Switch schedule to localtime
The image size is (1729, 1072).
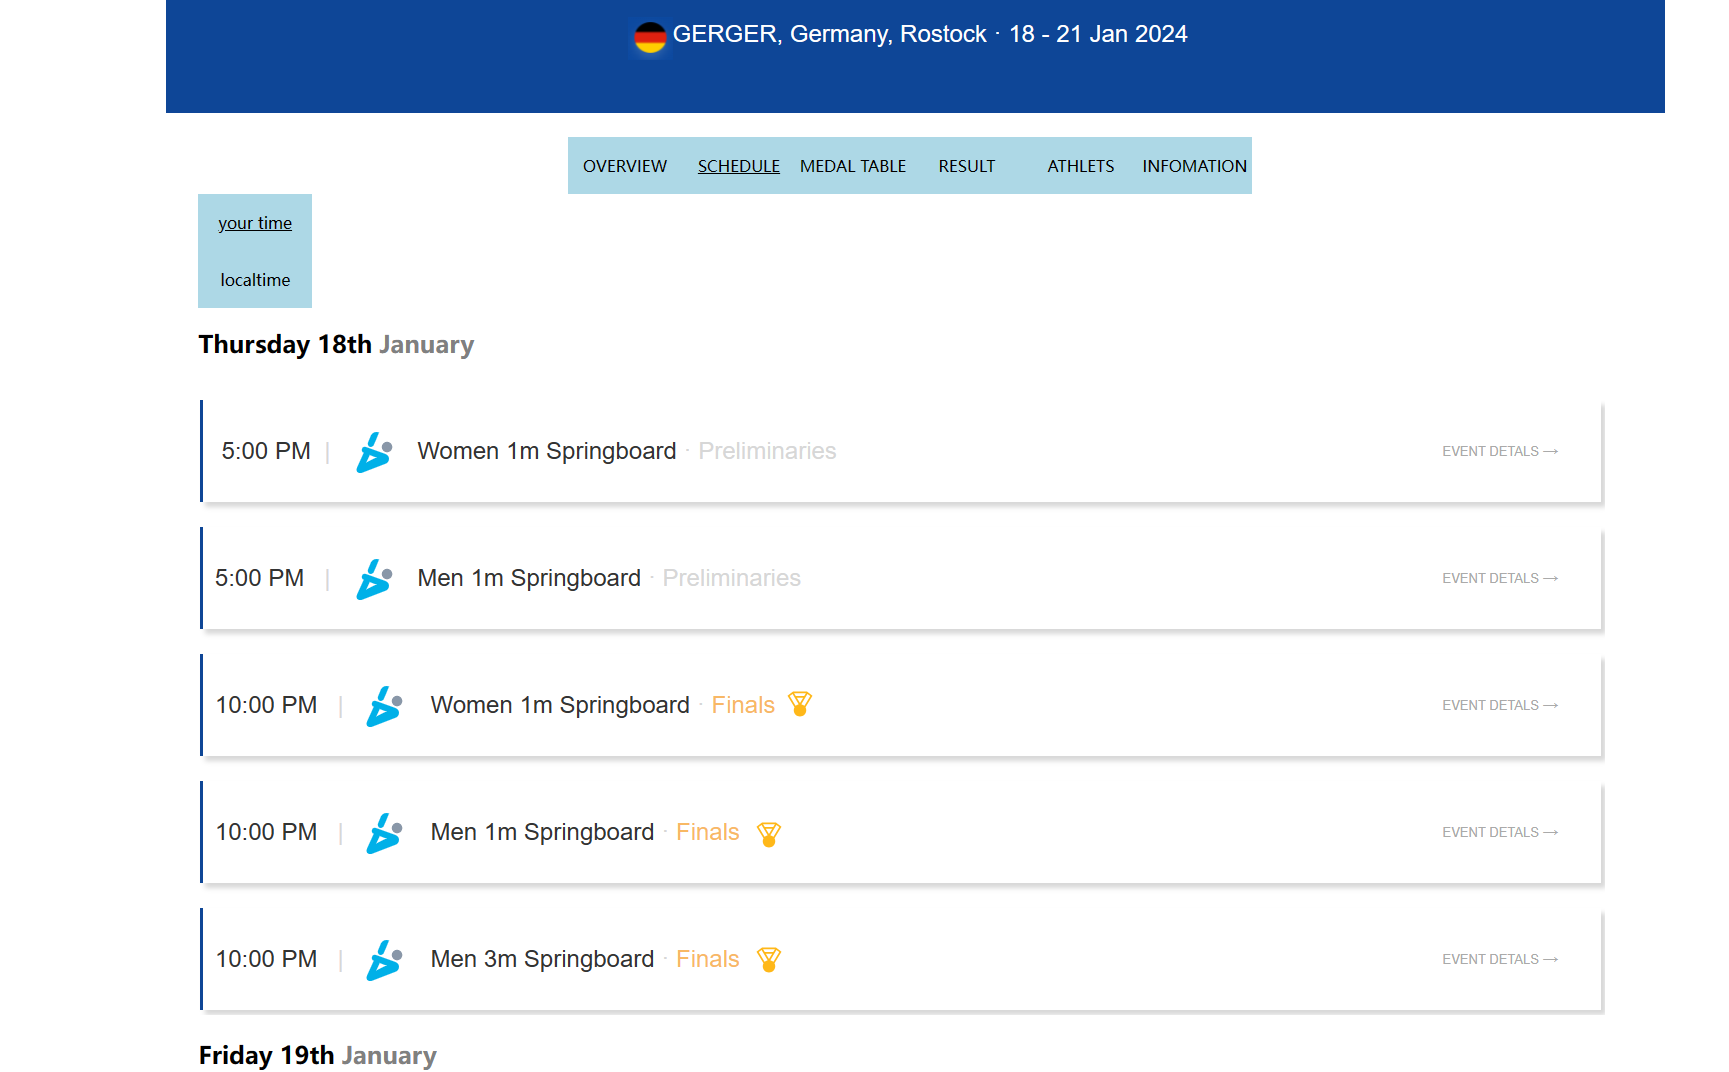point(255,280)
